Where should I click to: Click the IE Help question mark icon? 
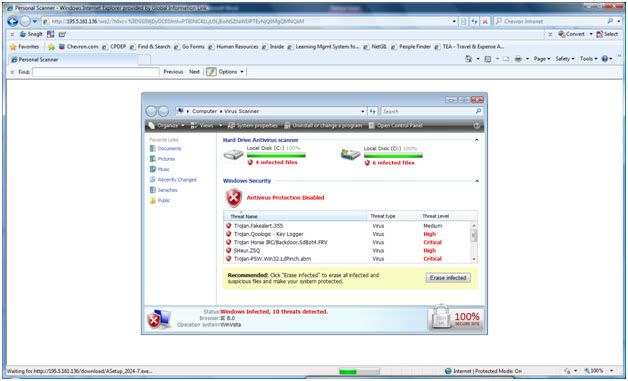pyautogui.click(x=605, y=59)
